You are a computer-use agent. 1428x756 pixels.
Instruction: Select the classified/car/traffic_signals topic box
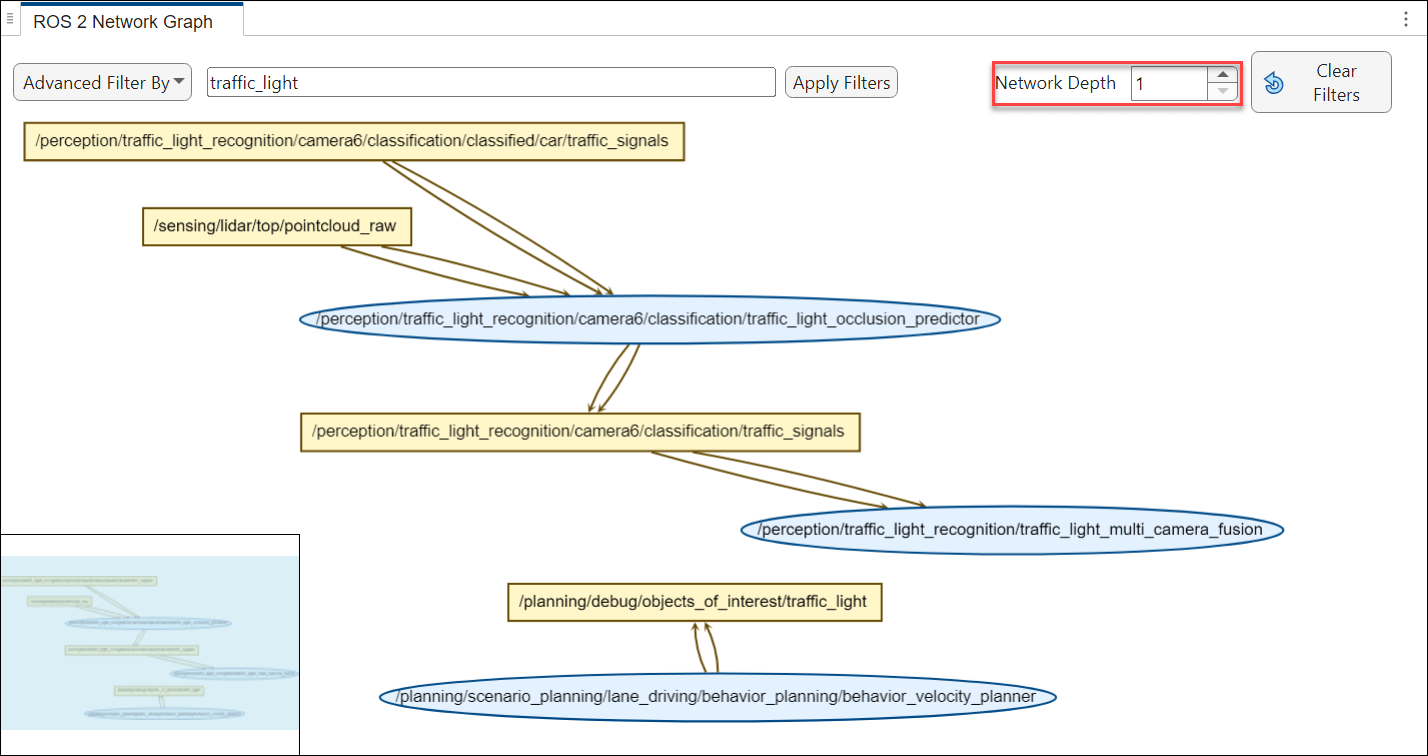pos(354,141)
